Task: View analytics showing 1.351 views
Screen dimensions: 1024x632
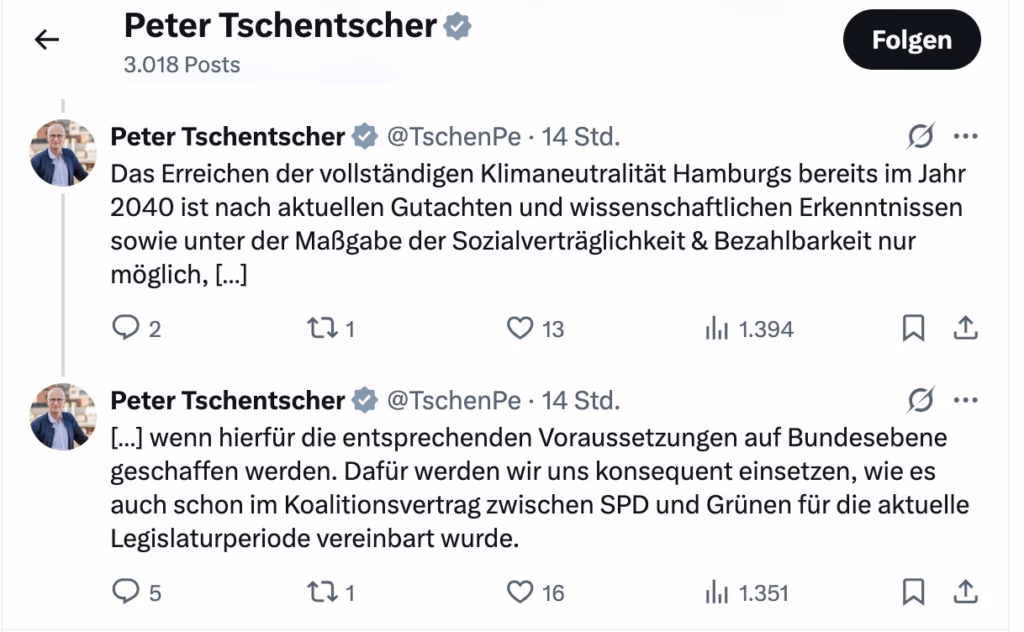Action: click(x=717, y=593)
